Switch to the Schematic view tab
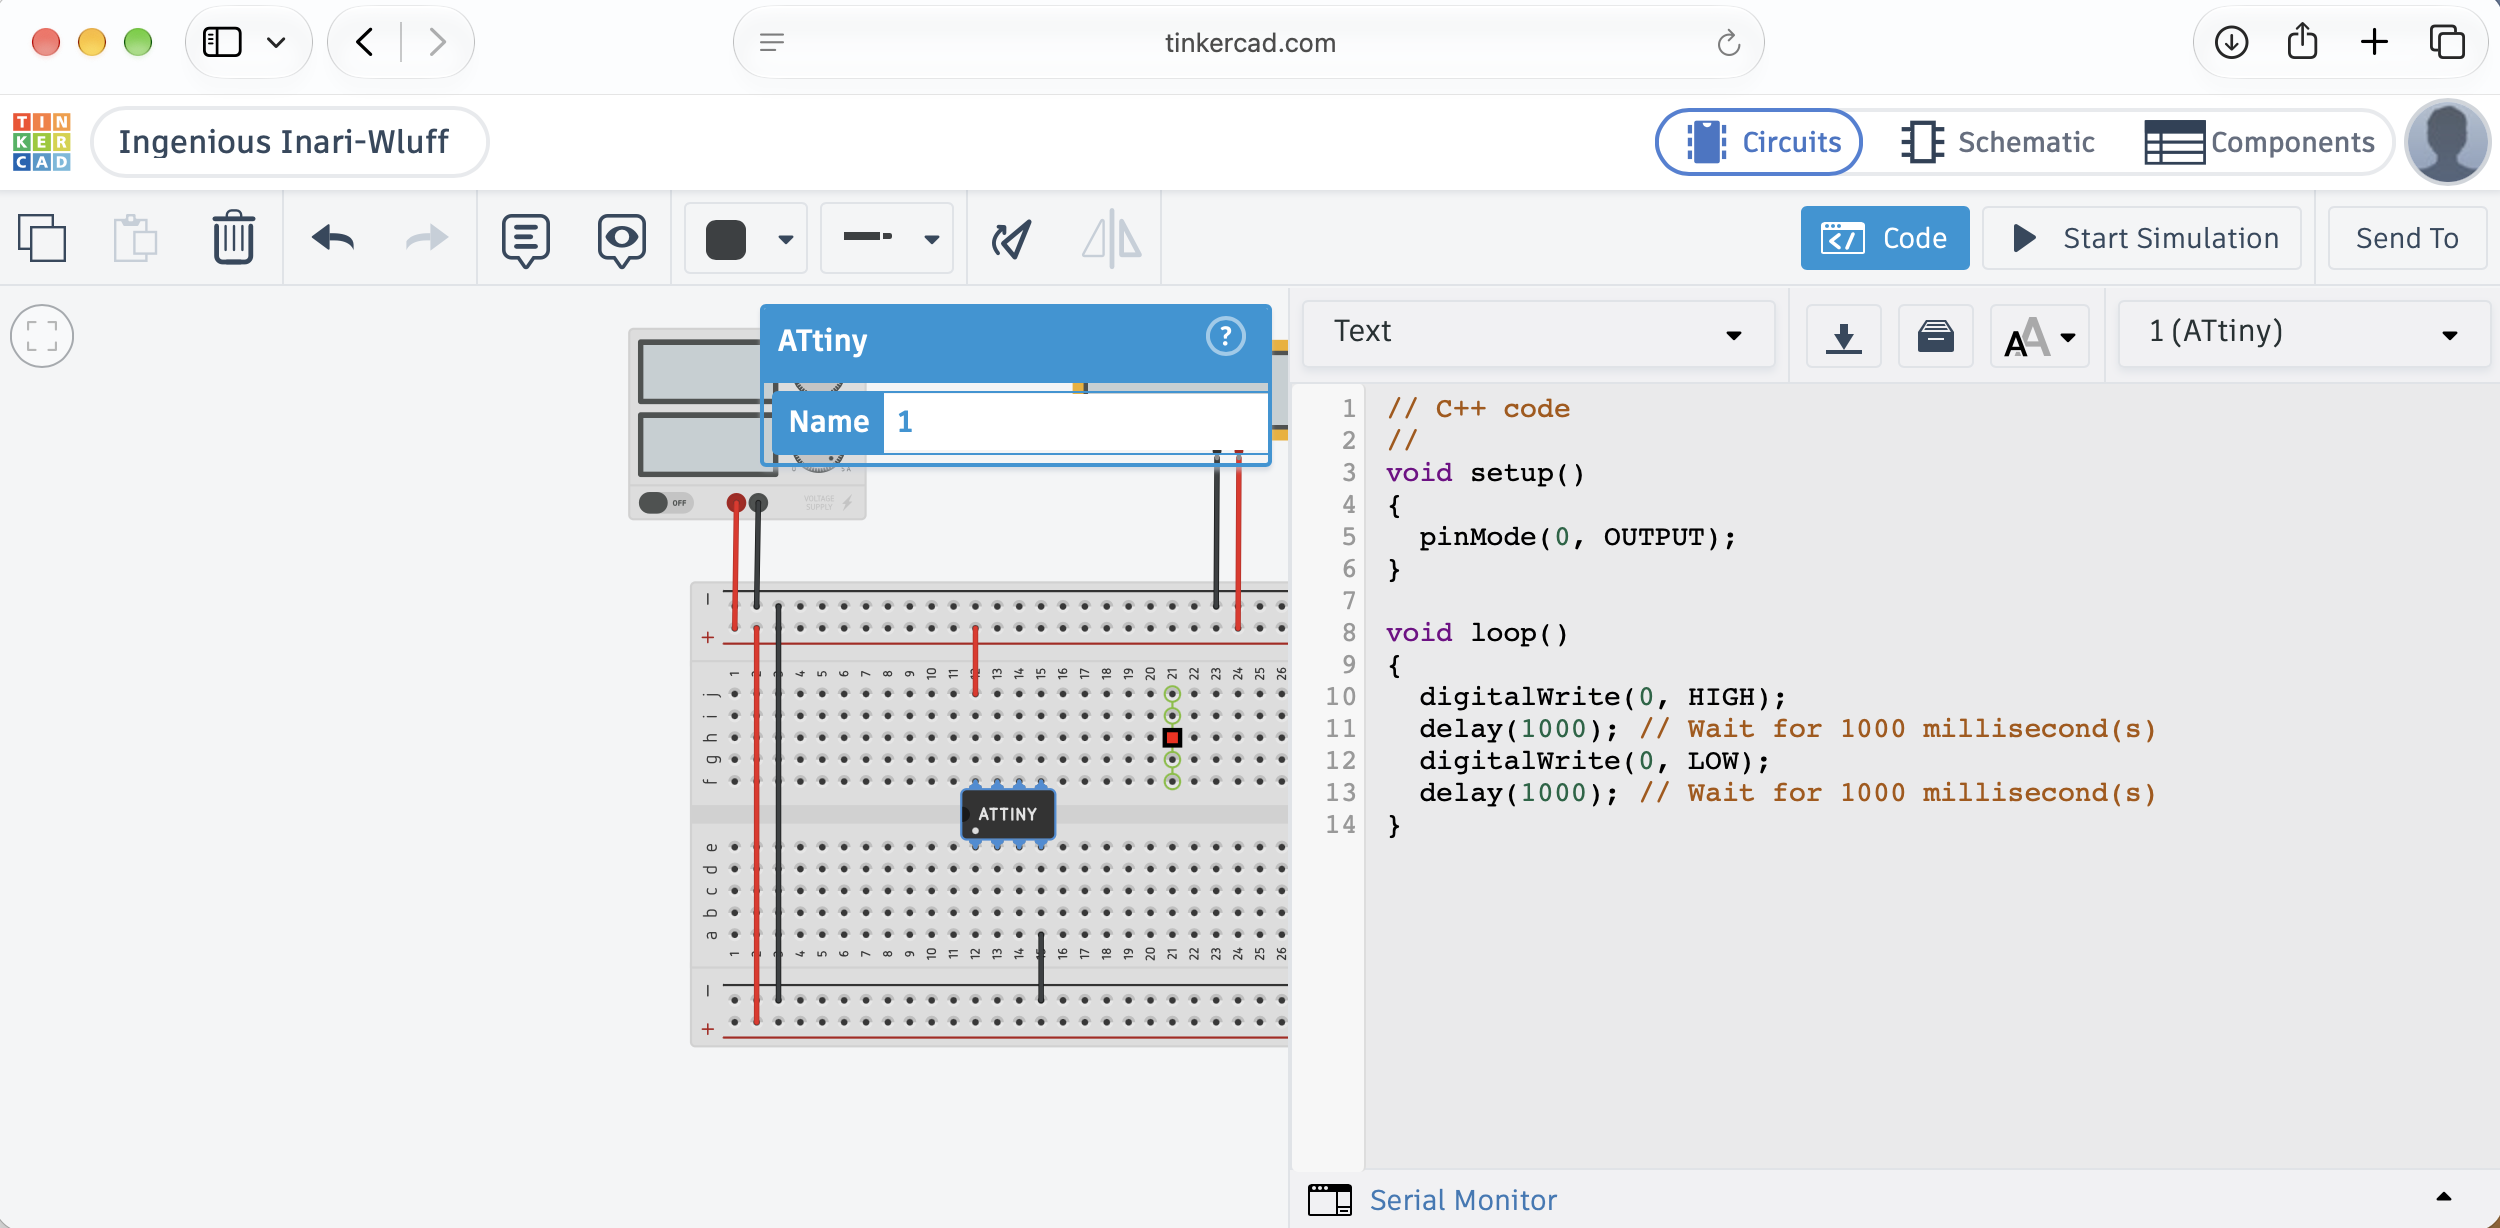This screenshot has width=2500, height=1228. 1998,142
